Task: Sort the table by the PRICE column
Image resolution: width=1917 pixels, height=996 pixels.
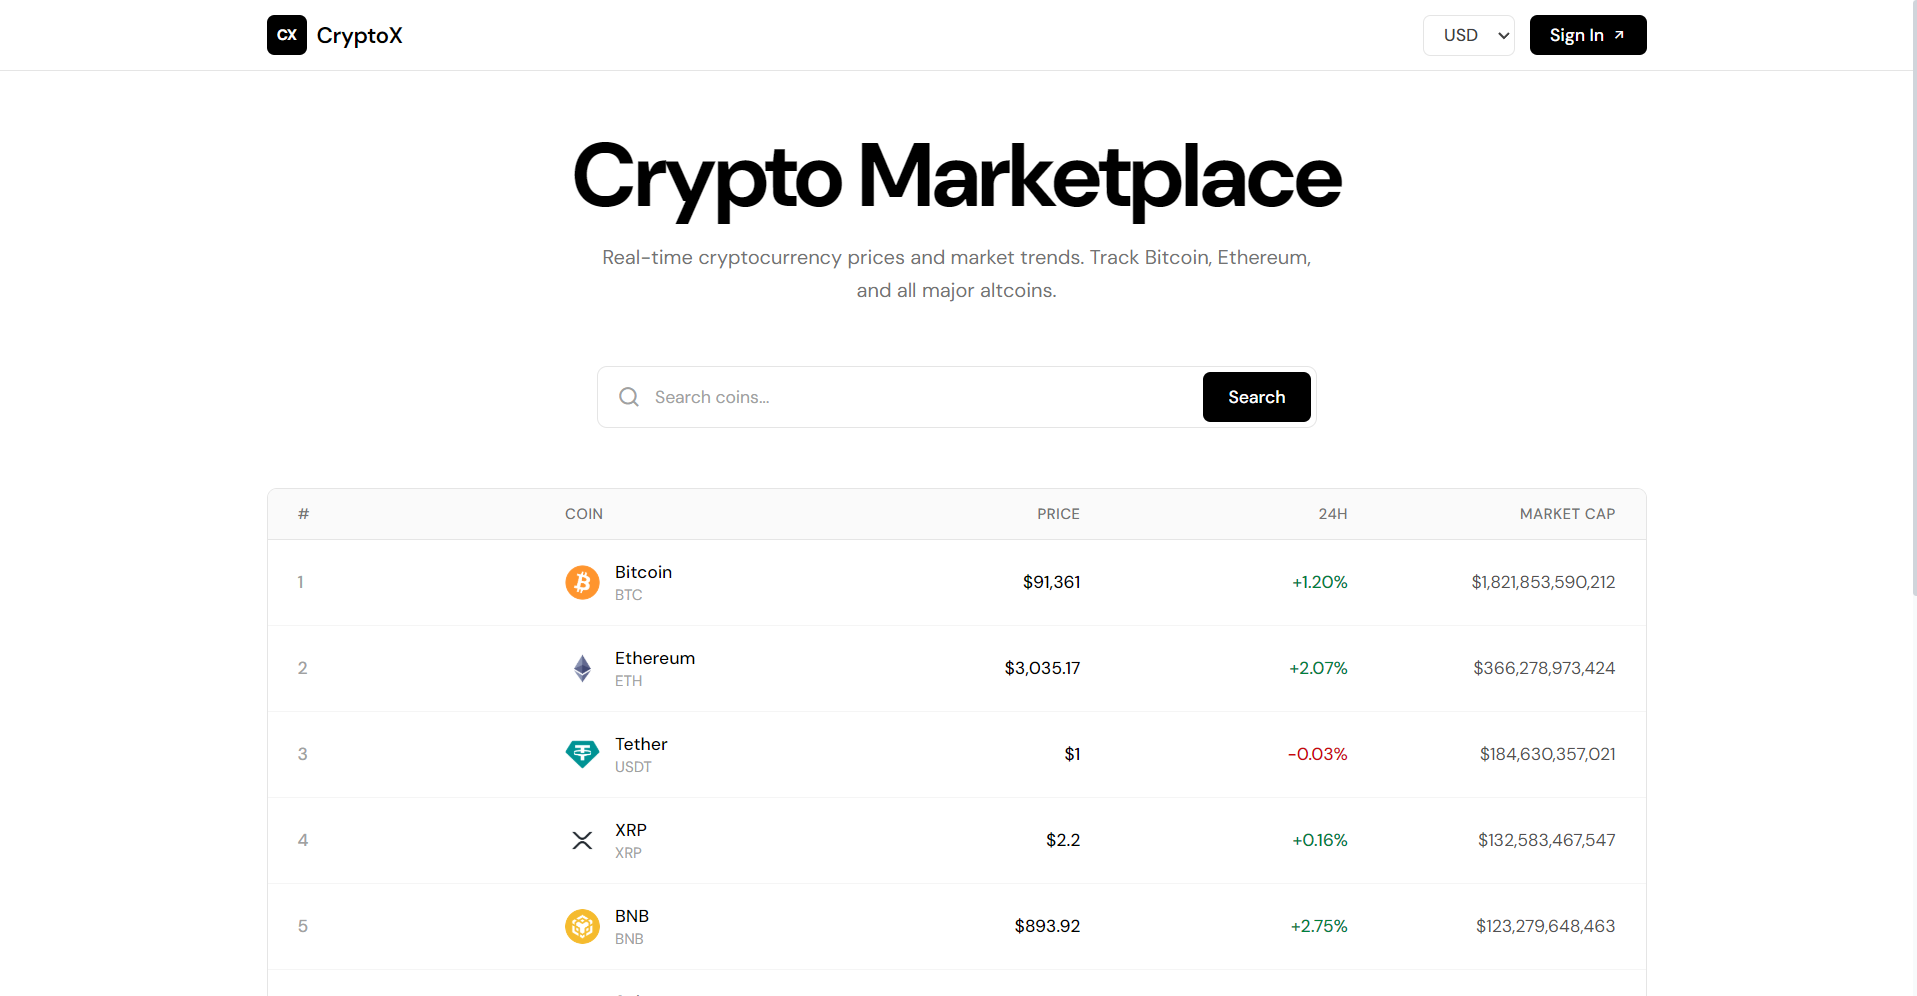Action: [1058, 514]
